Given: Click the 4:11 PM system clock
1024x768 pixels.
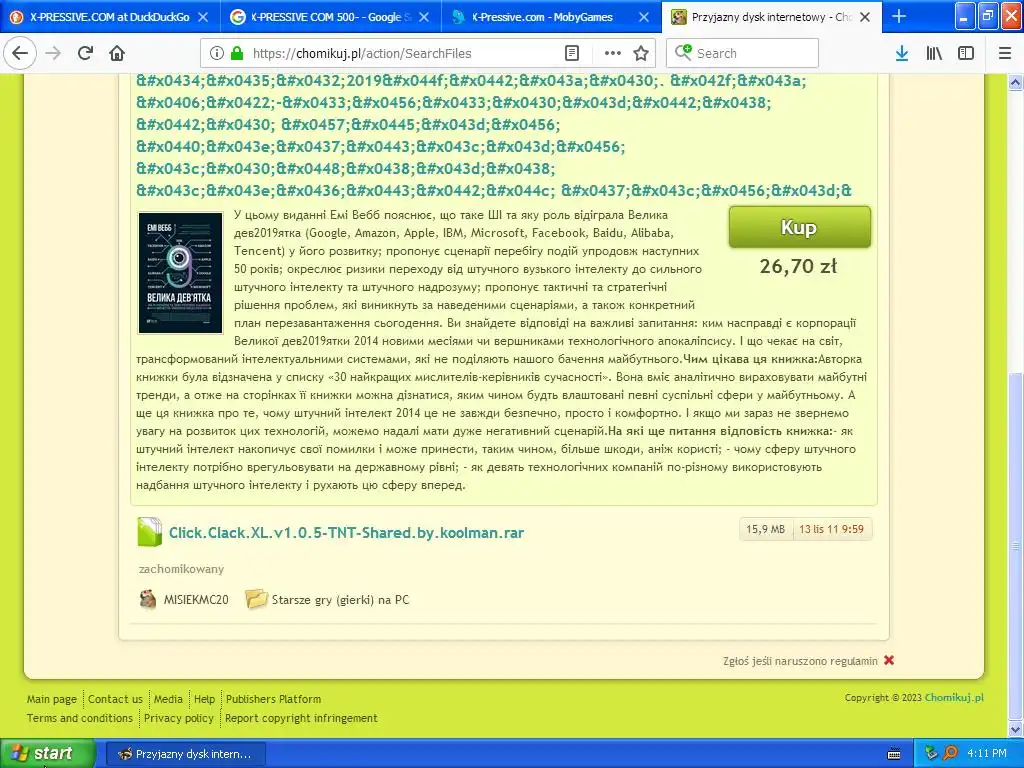Looking at the screenshot, I should [x=987, y=754].
